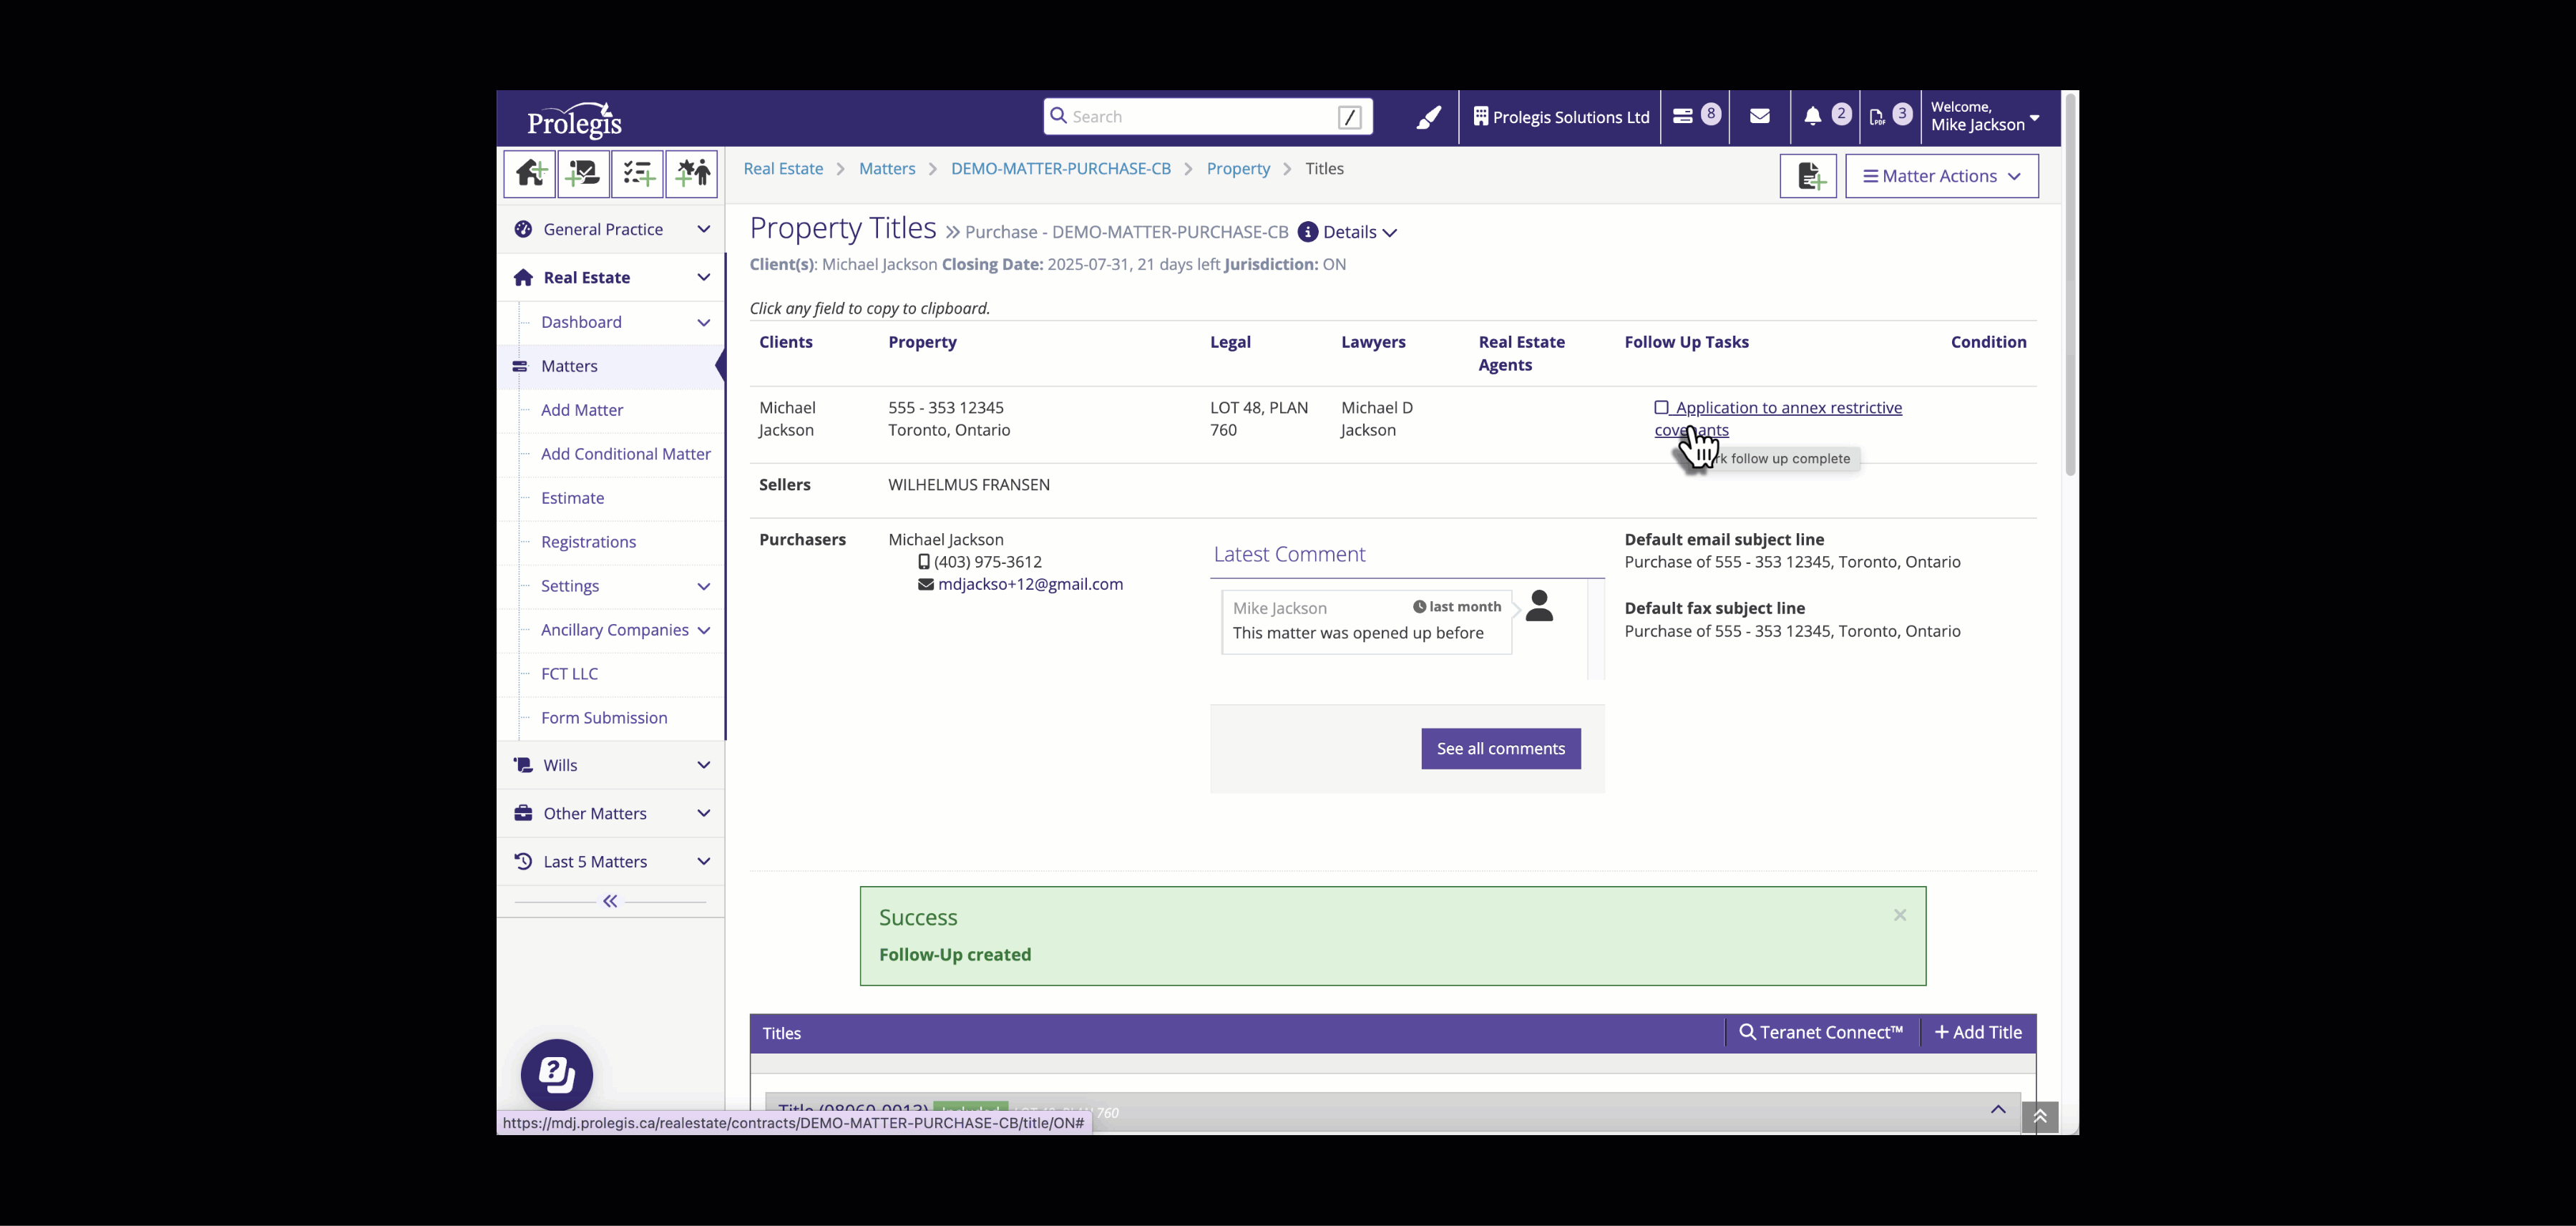Click the paintbrush theme icon

(x=1428, y=117)
